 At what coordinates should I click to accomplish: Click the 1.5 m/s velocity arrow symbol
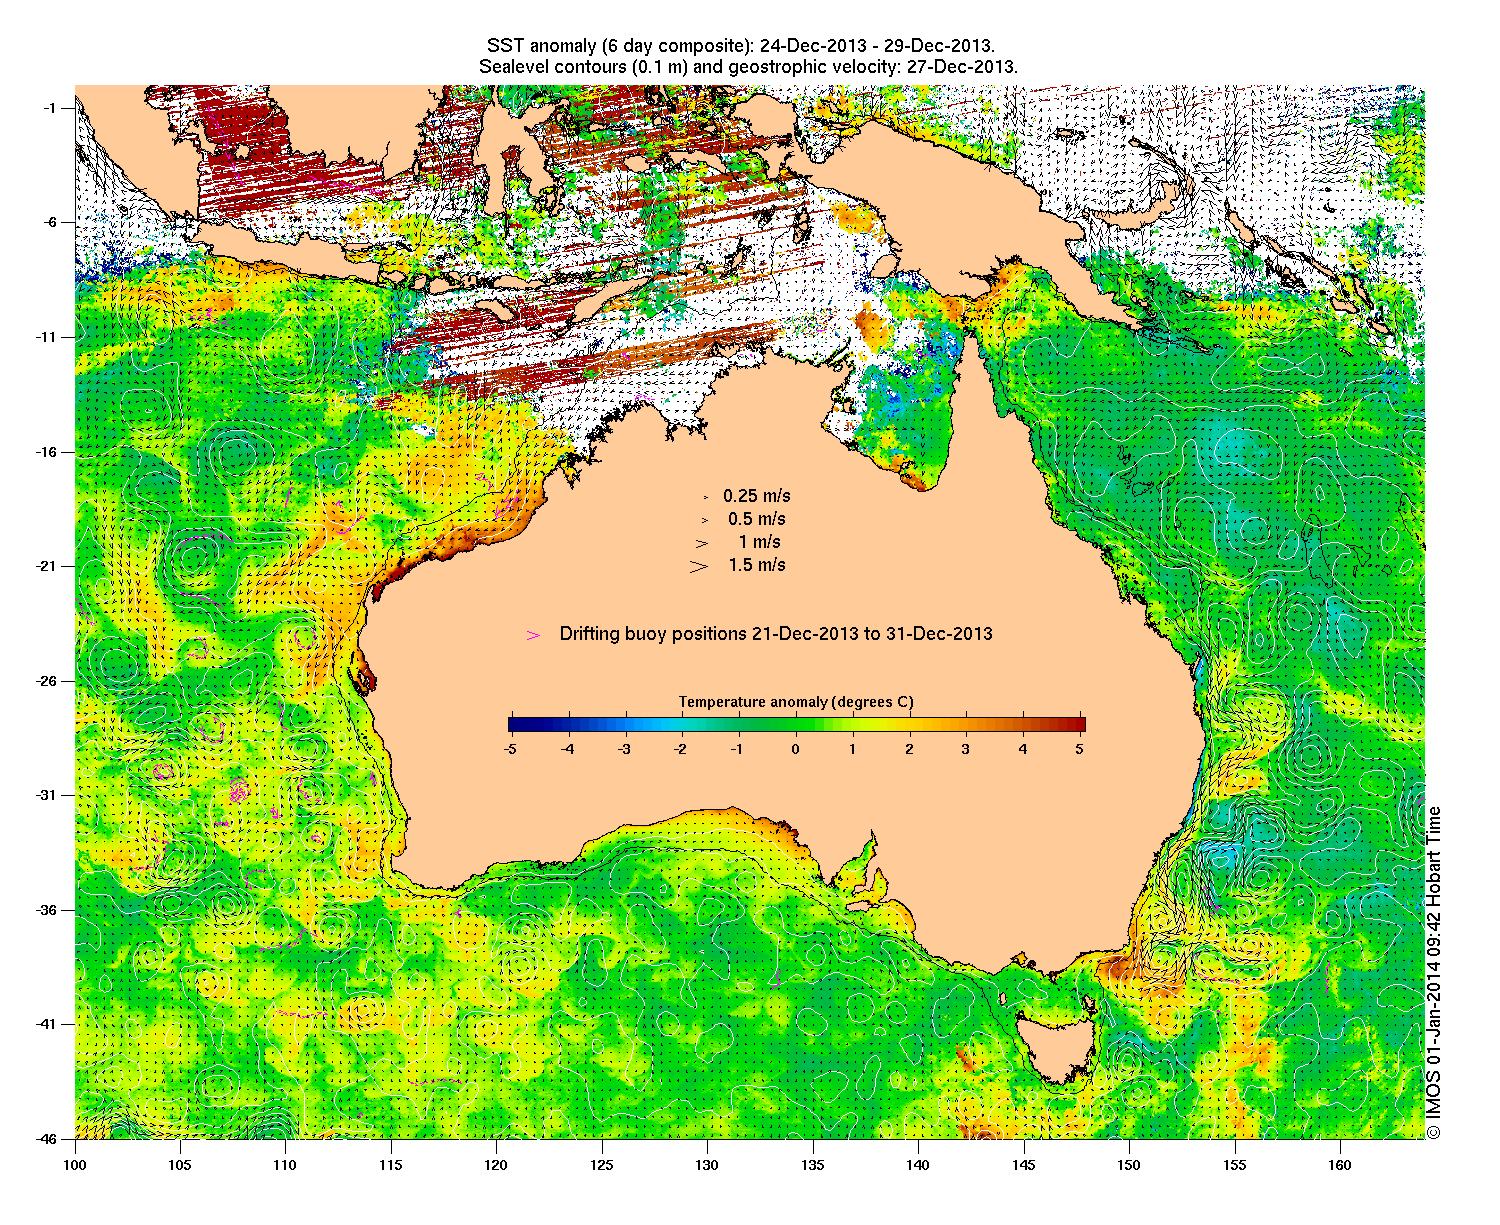(699, 566)
